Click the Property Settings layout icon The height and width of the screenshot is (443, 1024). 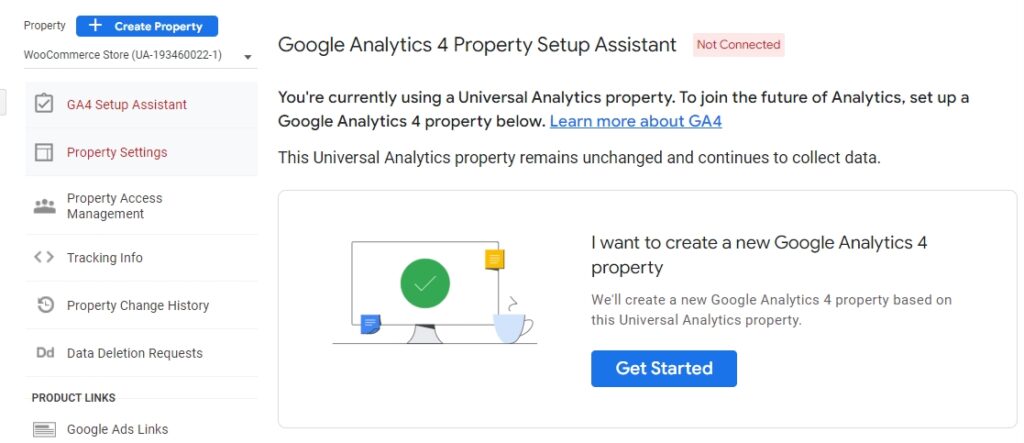[x=44, y=152]
